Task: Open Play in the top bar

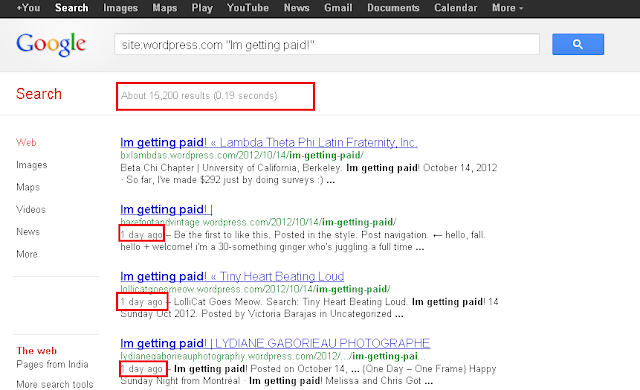Action: [202, 8]
